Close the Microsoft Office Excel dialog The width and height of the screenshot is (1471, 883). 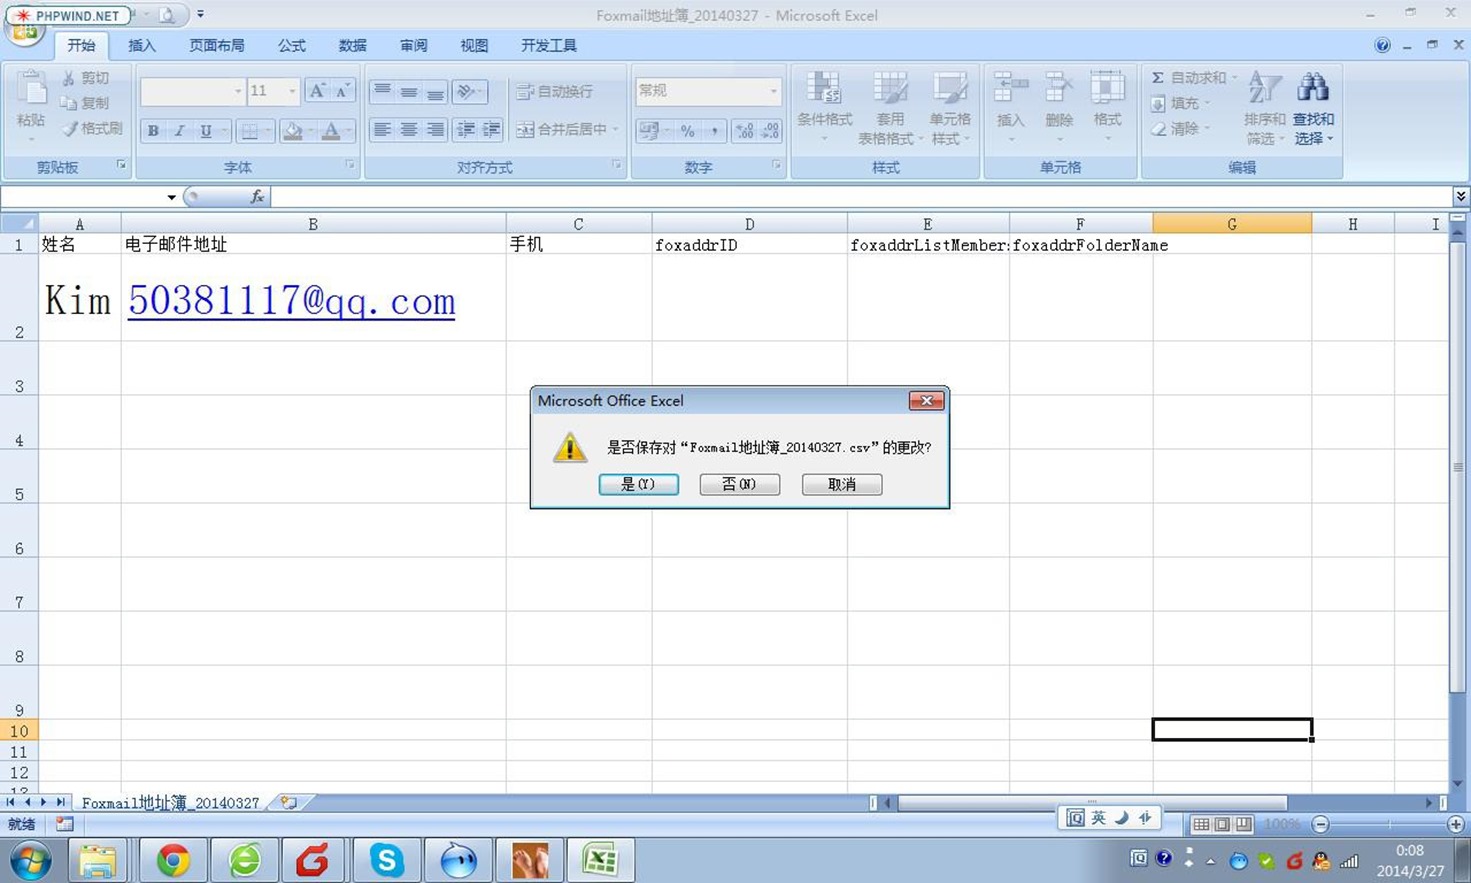(x=926, y=401)
